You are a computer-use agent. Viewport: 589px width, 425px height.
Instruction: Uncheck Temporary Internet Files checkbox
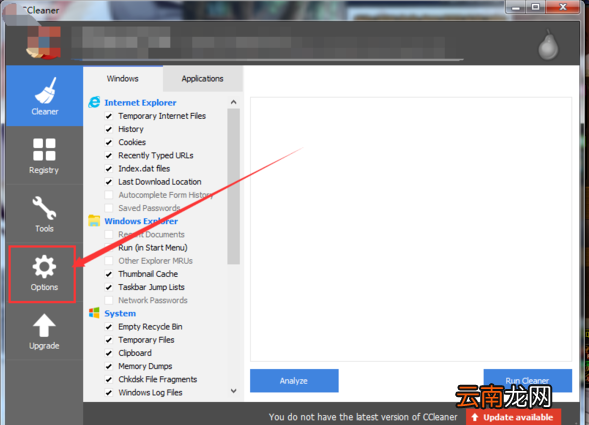tap(109, 116)
